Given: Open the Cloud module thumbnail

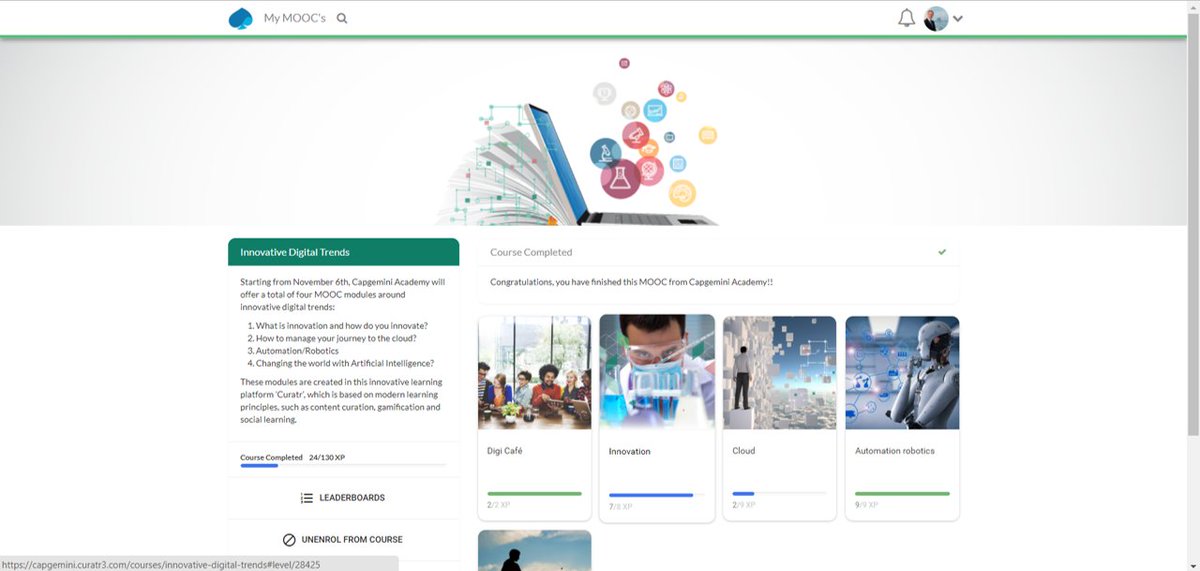Looking at the screenshot, I should point(779,373).
